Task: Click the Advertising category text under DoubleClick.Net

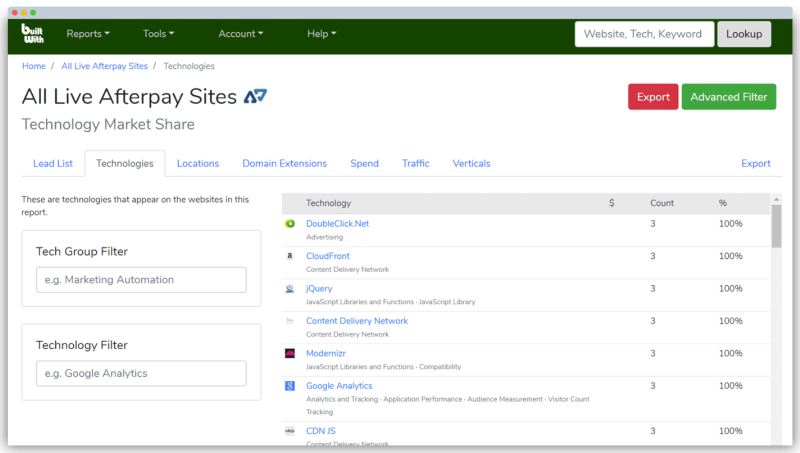Action: click(324, 237)
